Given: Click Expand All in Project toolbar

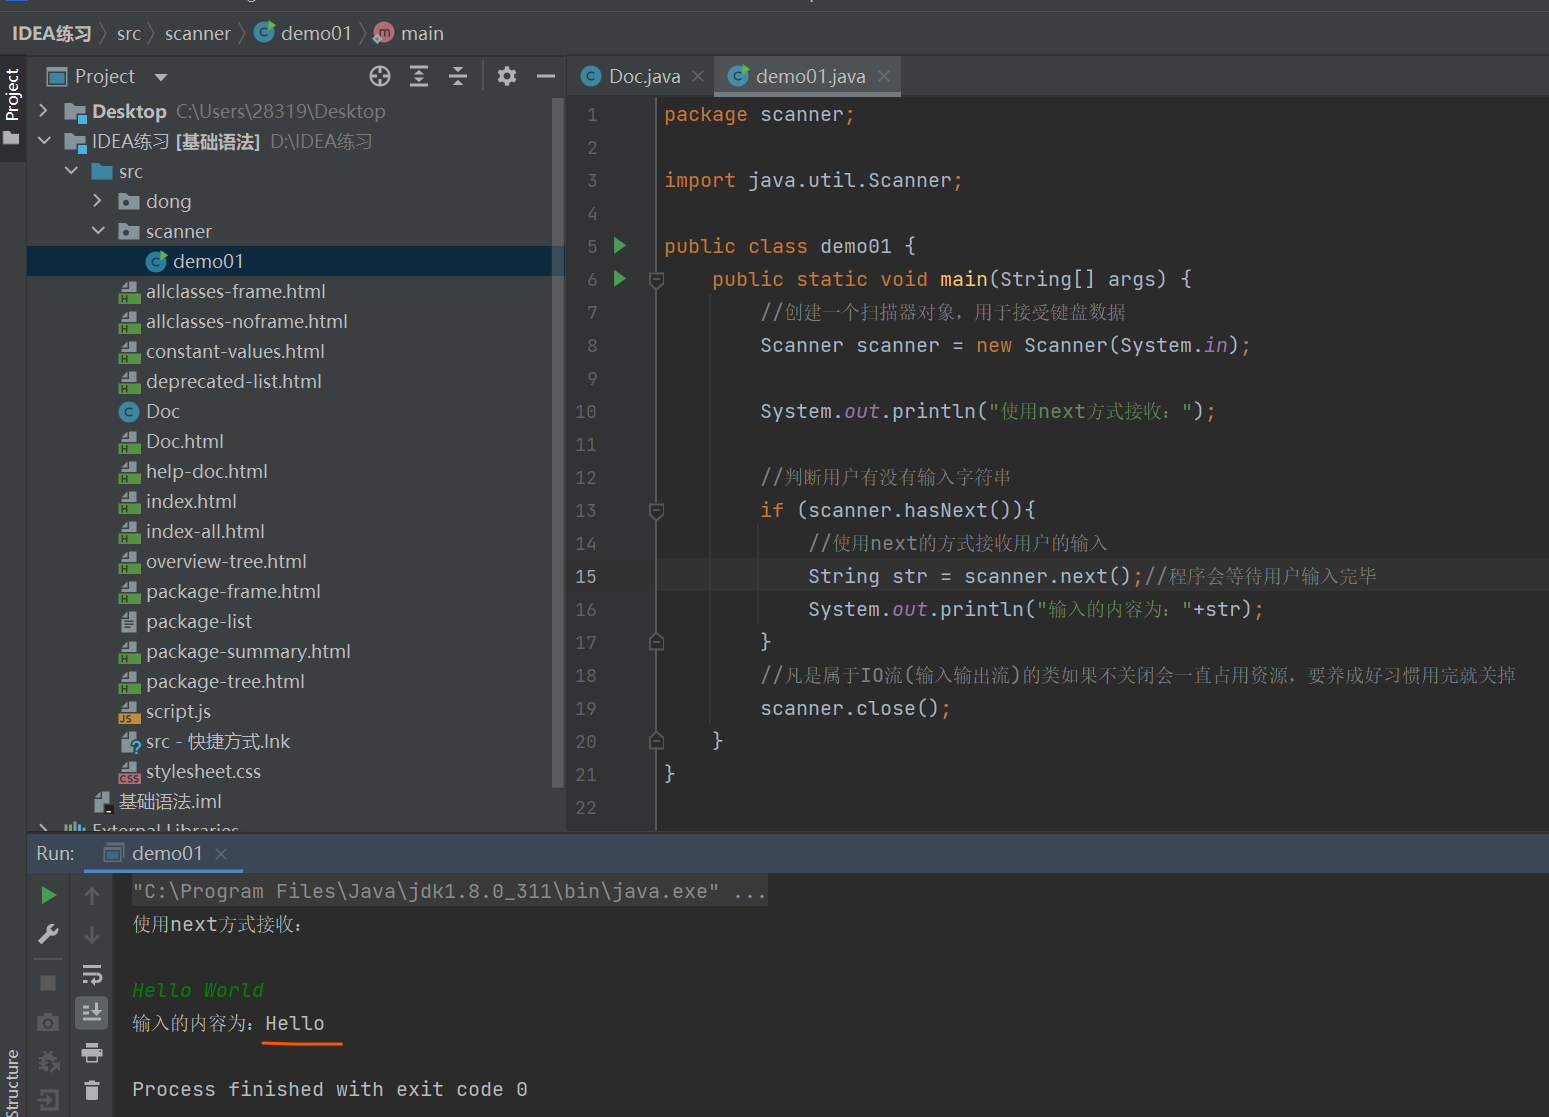Looking at the screenshot, I should [x=419, y=76].
